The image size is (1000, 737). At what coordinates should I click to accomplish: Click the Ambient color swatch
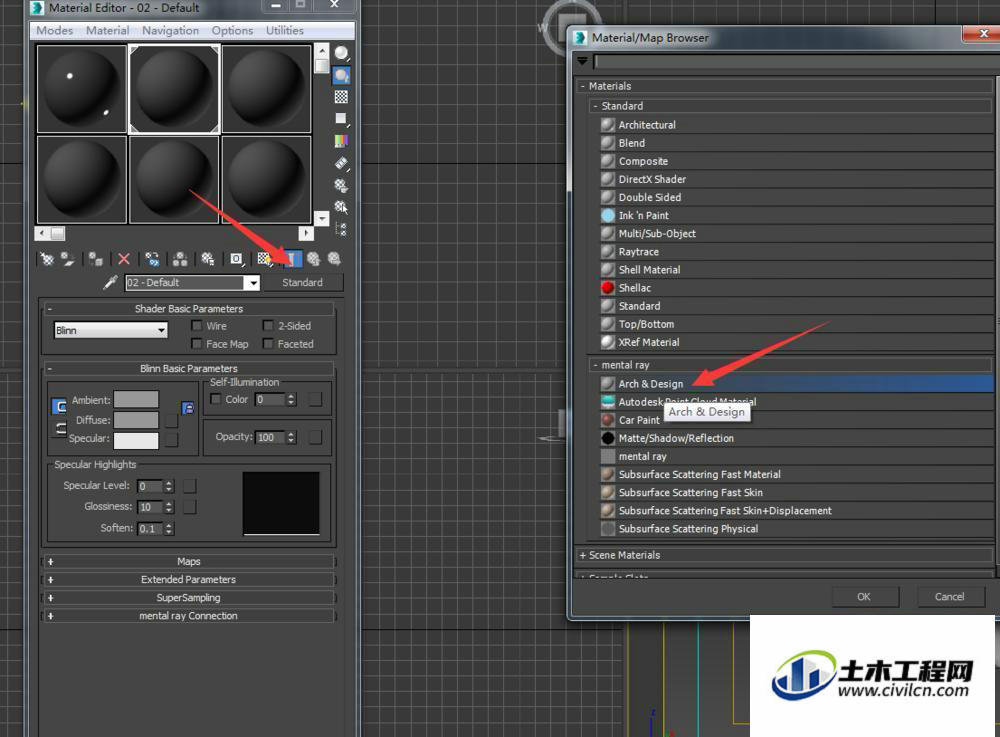click(x=136, y=400)
